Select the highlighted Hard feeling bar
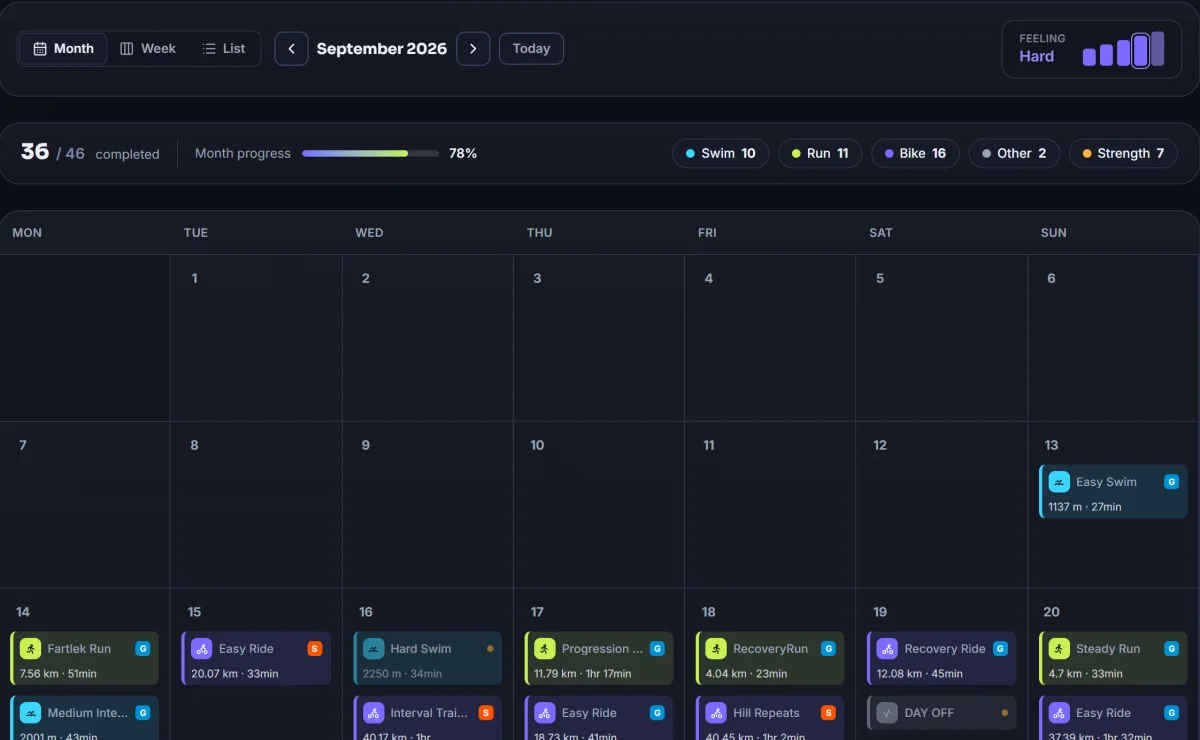1200x740 pixels. [1140, 51]
